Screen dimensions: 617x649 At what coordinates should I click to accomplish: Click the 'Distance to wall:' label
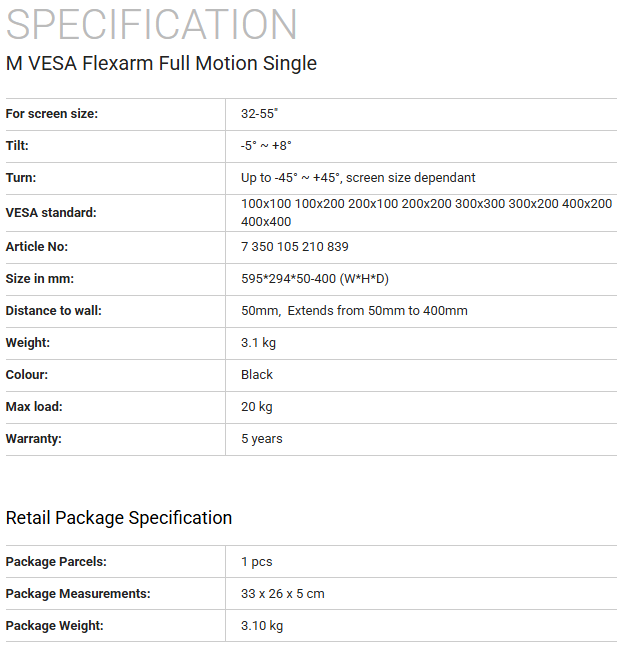click(53, 311)
